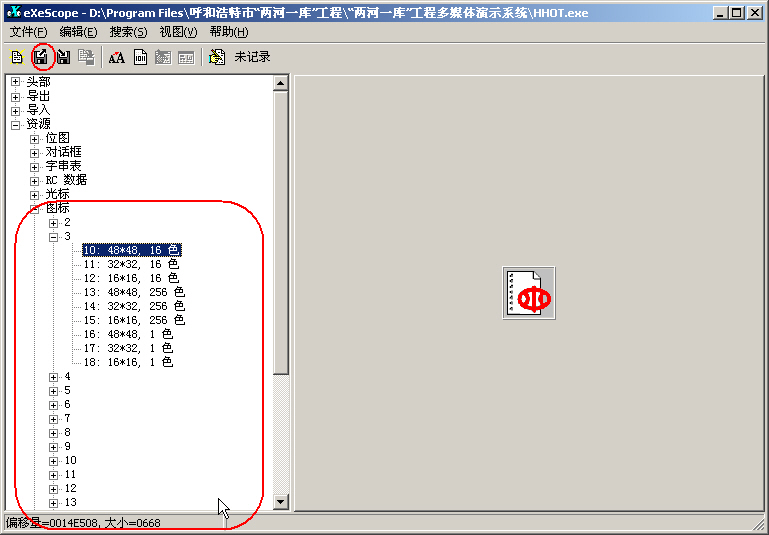Expand the 位图 resource node
The width and height of the screenshot is (769, 535).
(x=34, y=139)
